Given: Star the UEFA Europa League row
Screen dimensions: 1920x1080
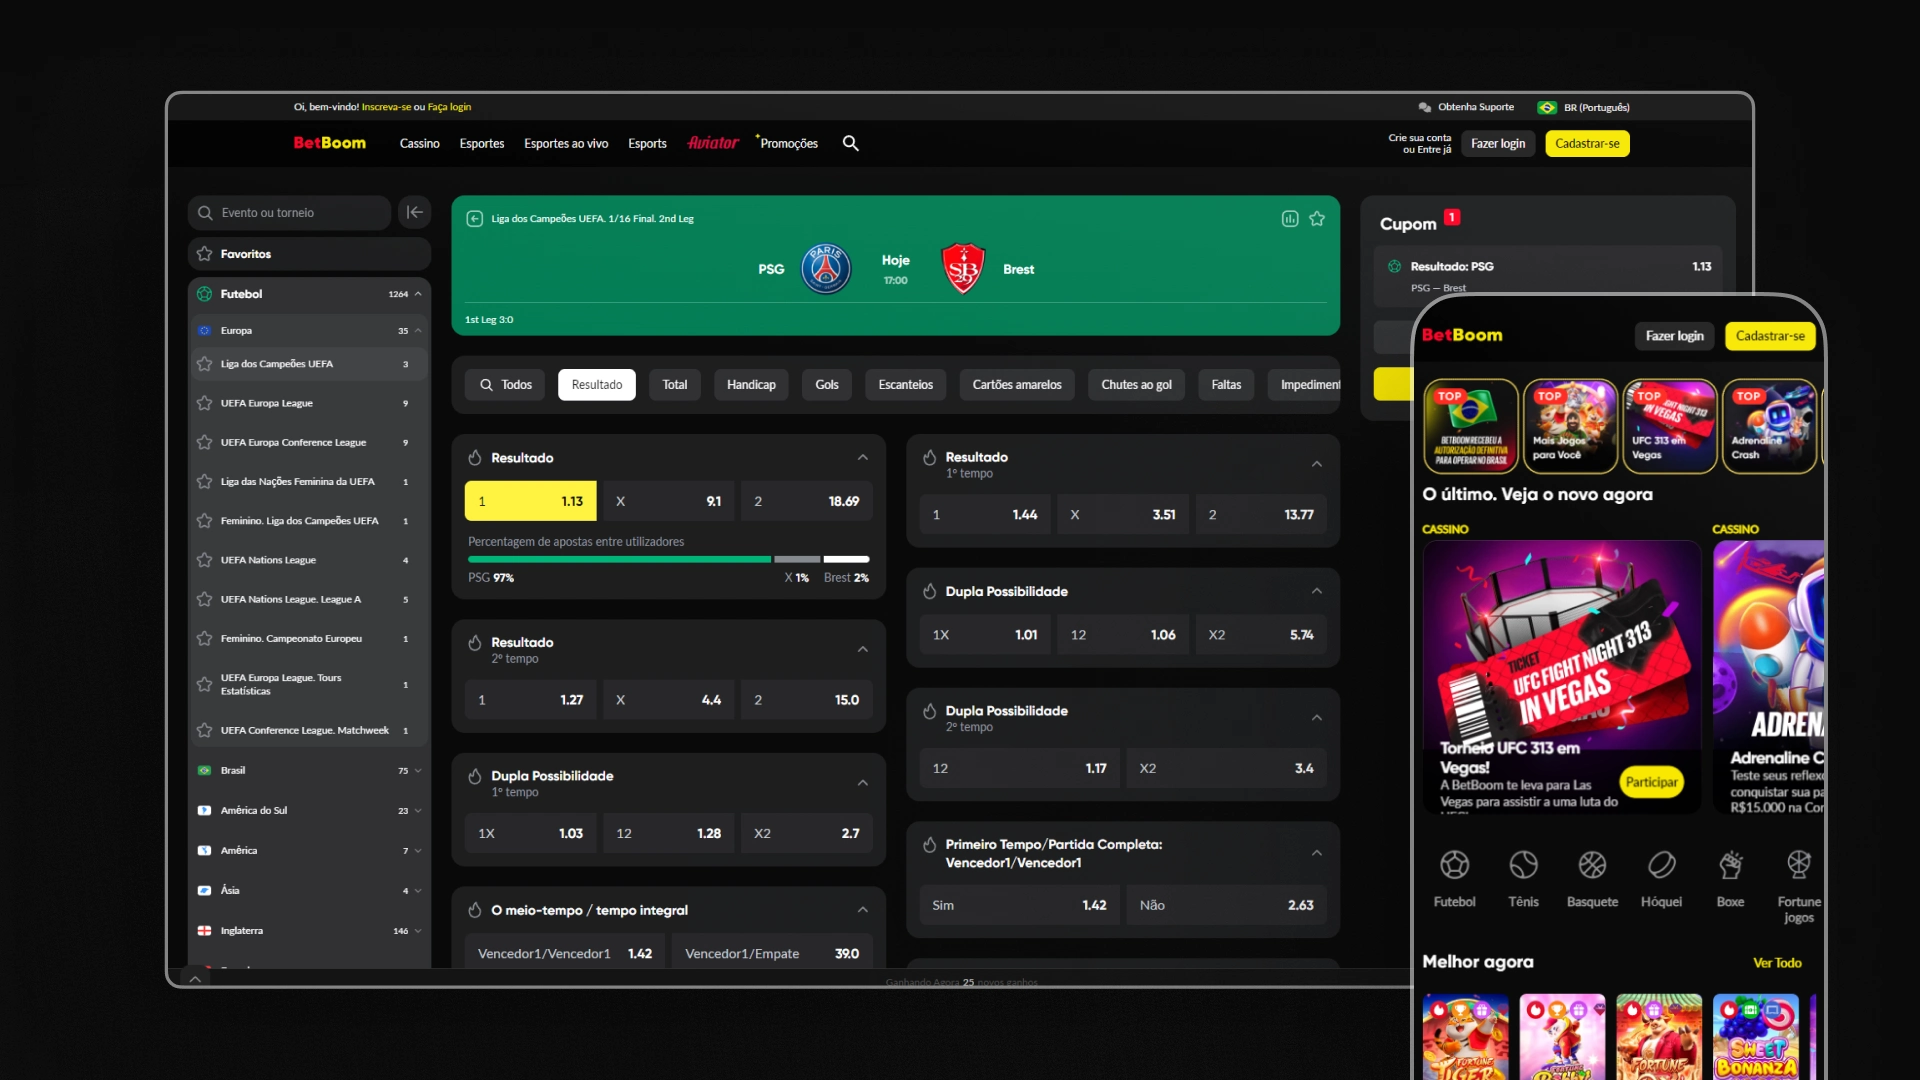Looking at the screenshot, I should (204, 403).
